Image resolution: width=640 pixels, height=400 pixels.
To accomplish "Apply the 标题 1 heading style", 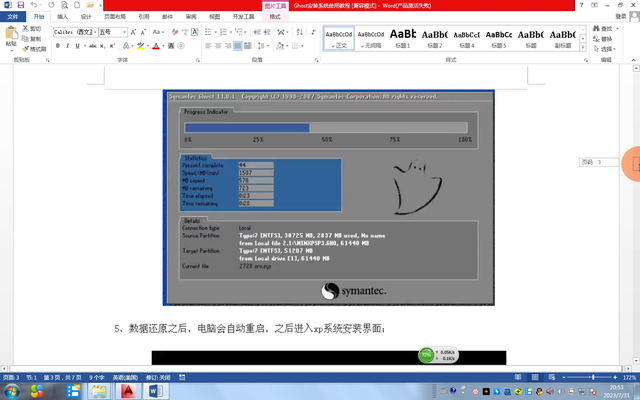I will point(403,38).
